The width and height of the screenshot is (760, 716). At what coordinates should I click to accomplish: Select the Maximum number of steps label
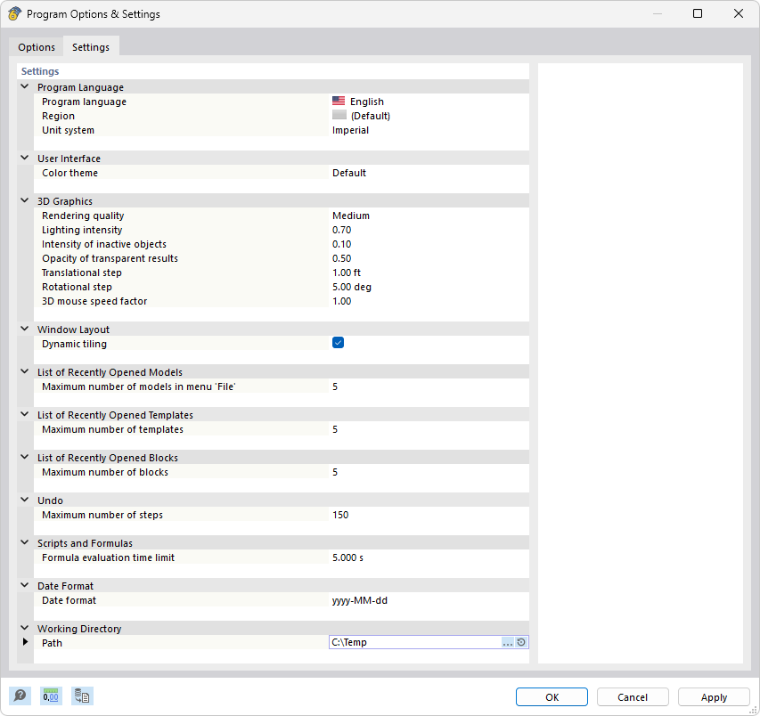[x=102, y=514]
